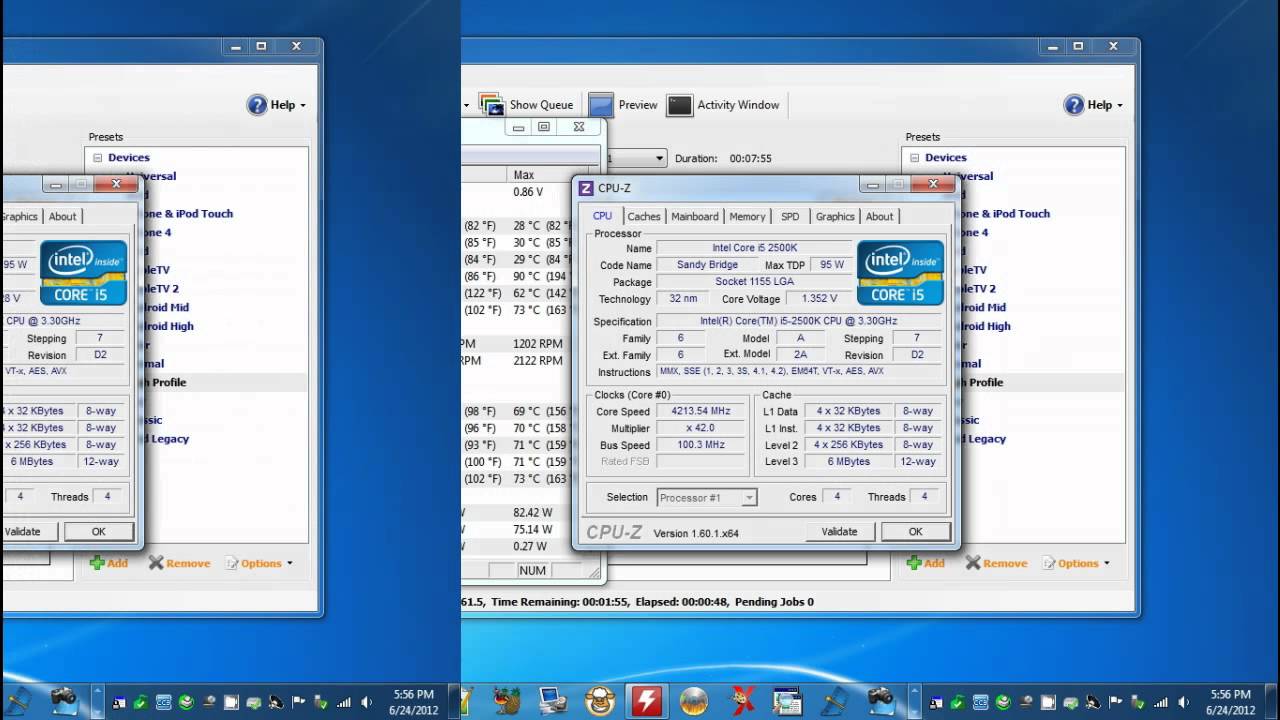Open the Graphics tab in the full CPU-Z window
Viewport: 1280px width, 720px height.
point(835,216)
